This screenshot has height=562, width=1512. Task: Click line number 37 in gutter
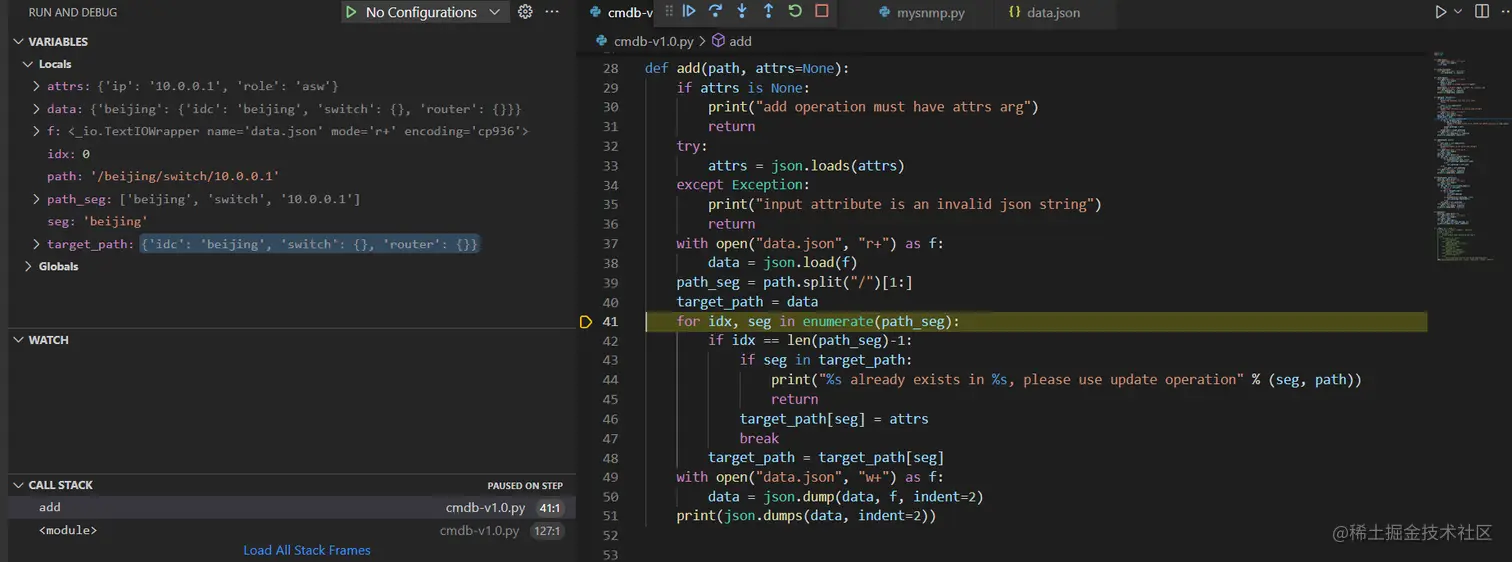[x=611, y=244]
